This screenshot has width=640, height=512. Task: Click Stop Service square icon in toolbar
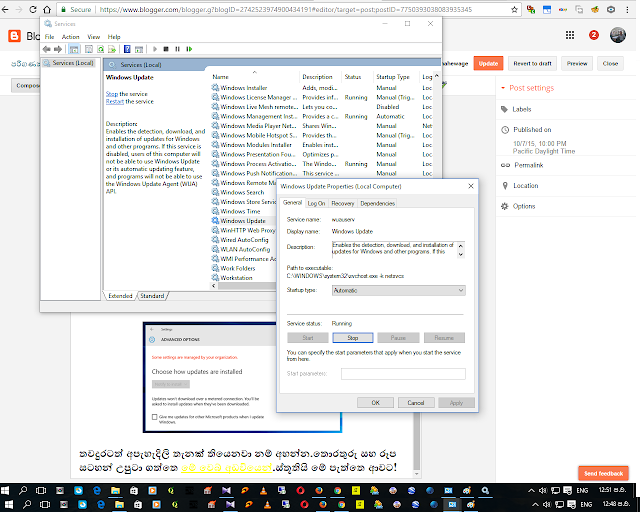click(166, 49)
